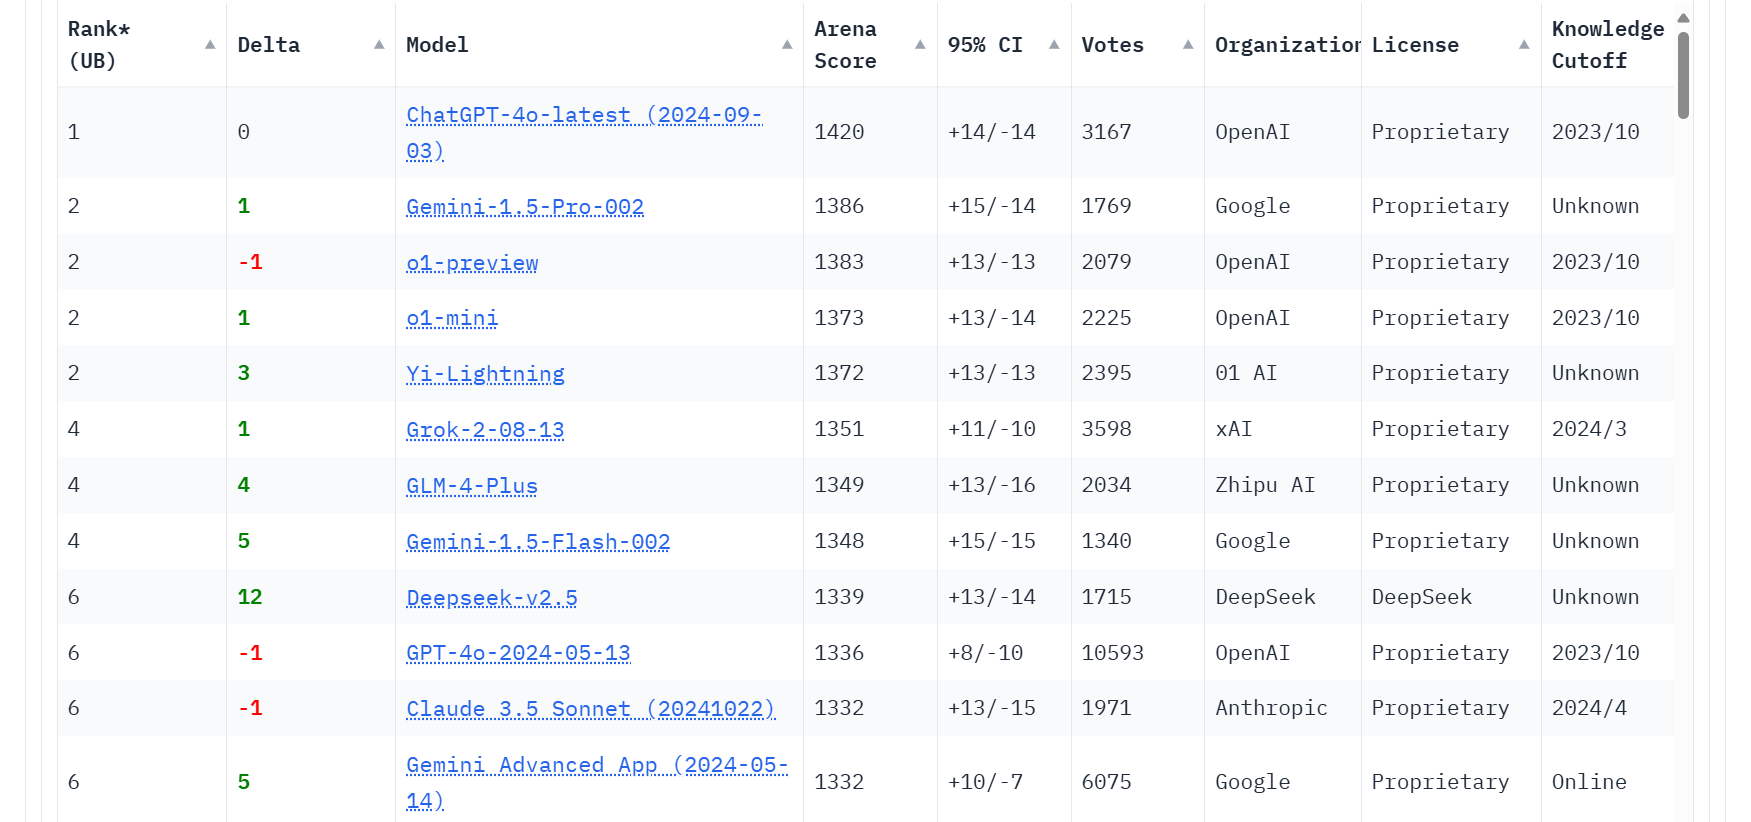Open Grok-2-08-13 model link

click(485, 430)
